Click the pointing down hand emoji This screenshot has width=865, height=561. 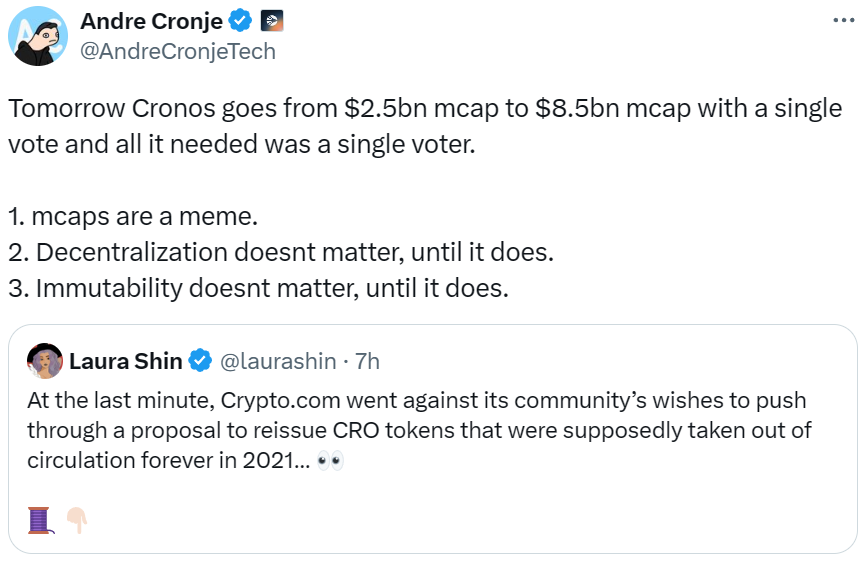(x=77, y=520)
